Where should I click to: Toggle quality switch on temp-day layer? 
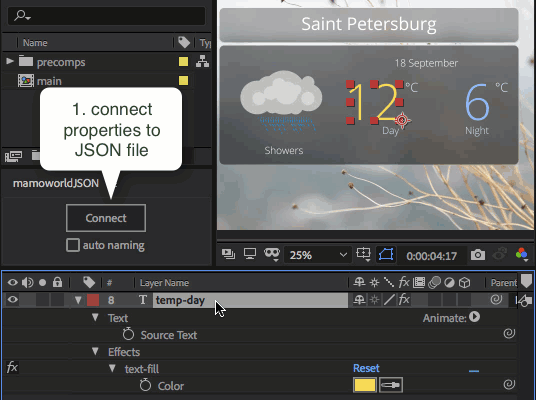click(x=389, y=300)
